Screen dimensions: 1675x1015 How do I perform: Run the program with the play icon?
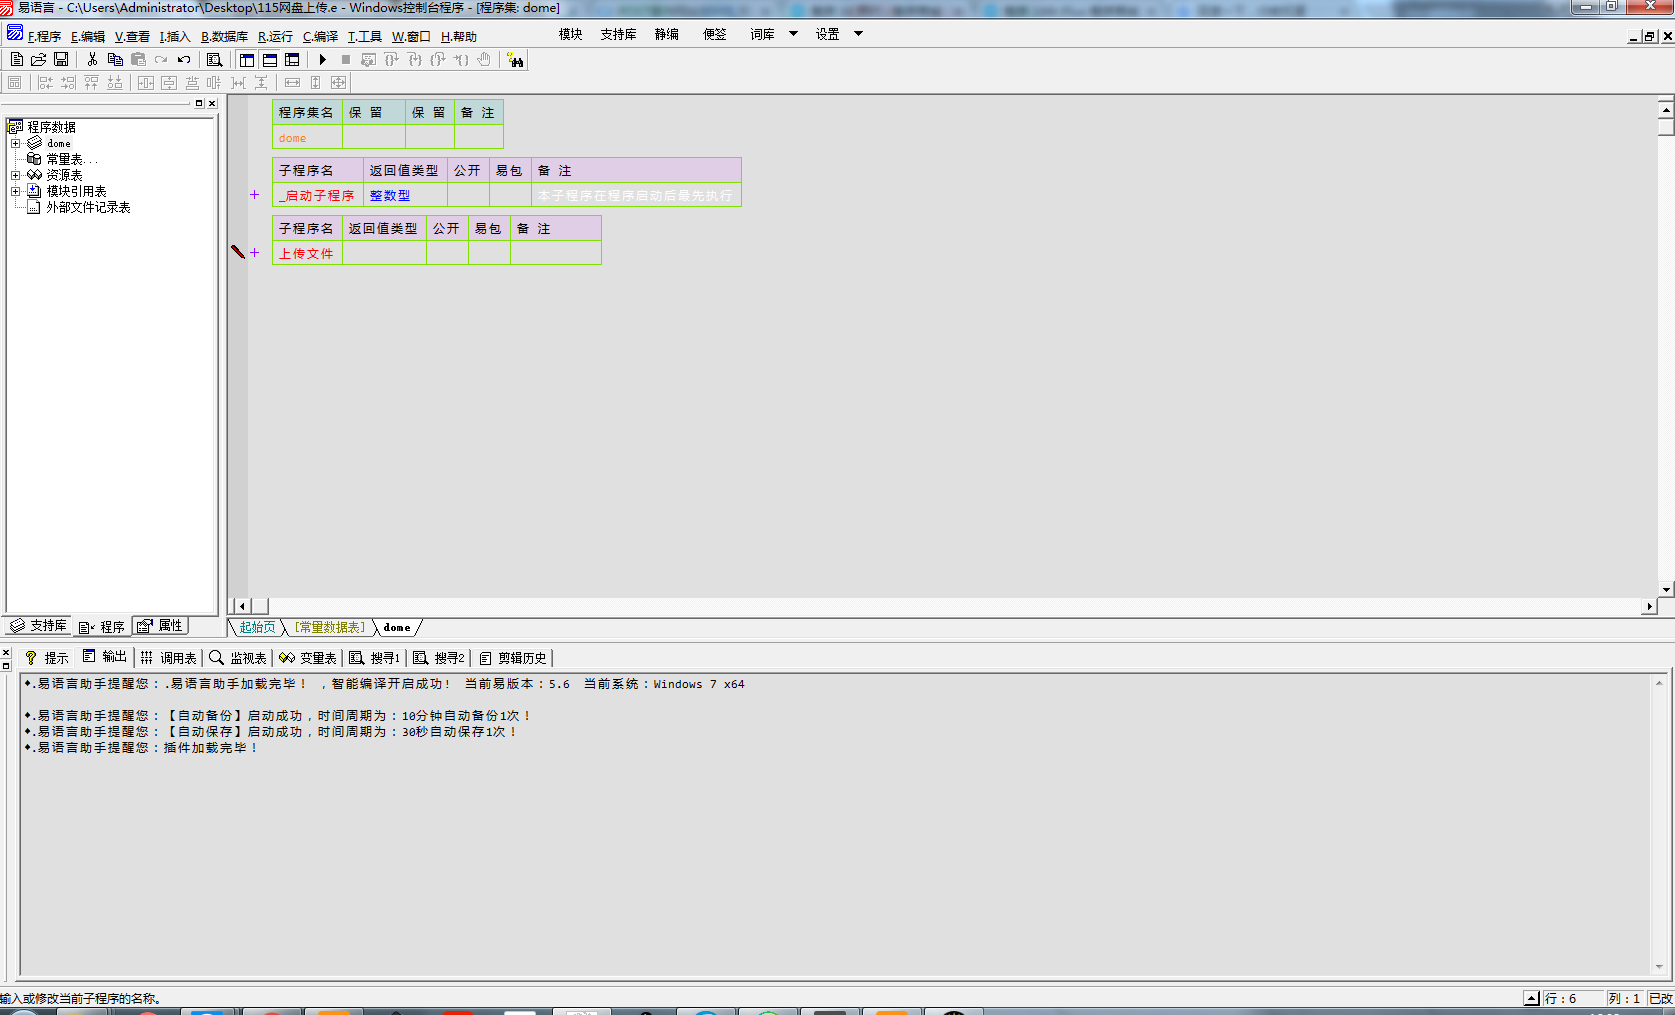[x=322, y=60]
